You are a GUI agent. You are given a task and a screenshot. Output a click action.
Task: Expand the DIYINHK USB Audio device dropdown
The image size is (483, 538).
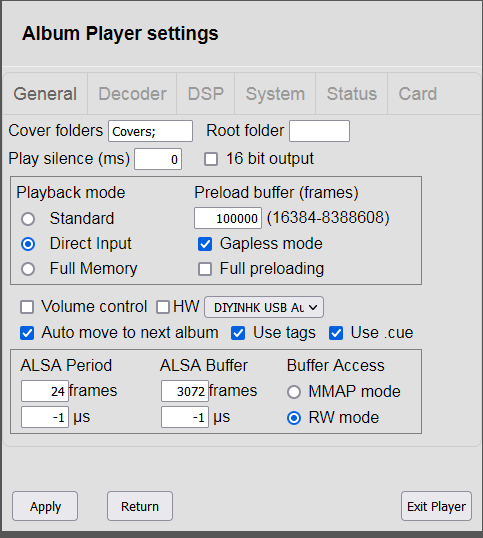tap(264, 307)
